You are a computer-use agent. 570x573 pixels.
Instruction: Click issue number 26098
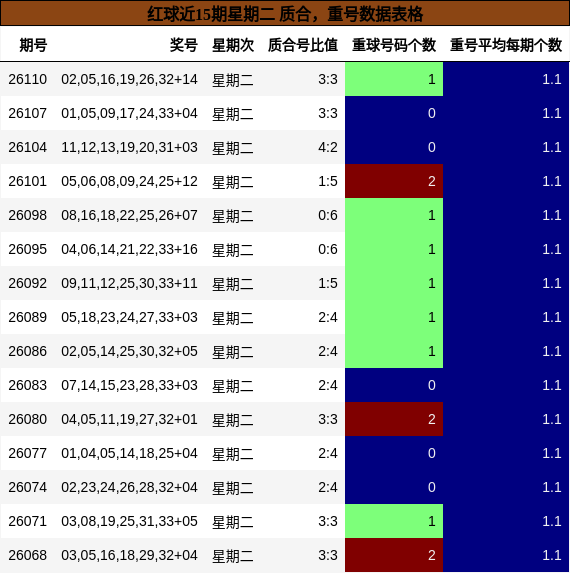pyautogui.click(x=28, y=215)
